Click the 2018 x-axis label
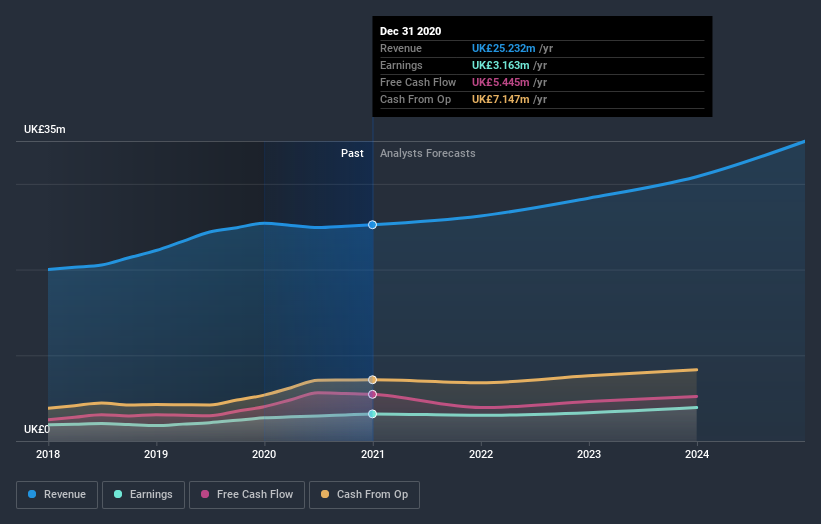This screenshot has height=524, width=821. [48, 454]
